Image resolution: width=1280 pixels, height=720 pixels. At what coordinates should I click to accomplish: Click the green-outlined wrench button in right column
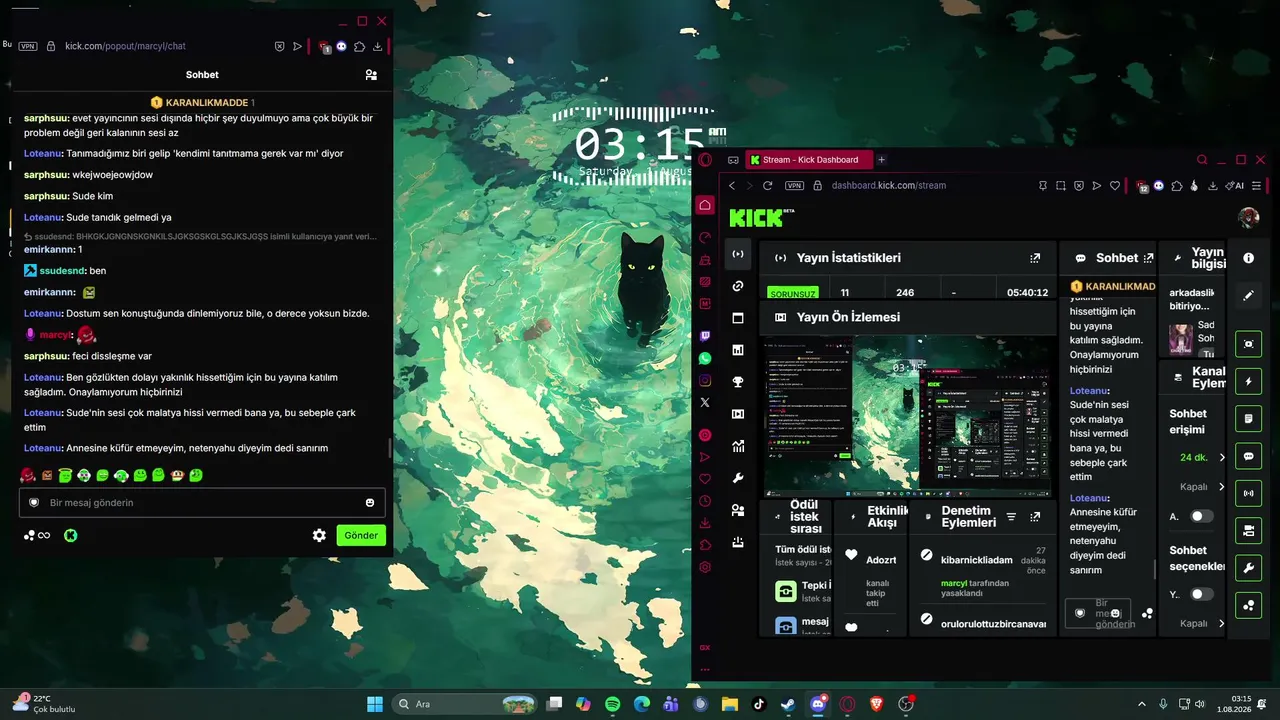point(1248,568)
